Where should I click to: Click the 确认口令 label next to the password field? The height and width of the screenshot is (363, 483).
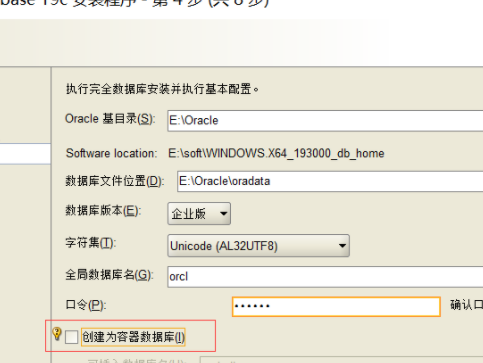[466, 305]
